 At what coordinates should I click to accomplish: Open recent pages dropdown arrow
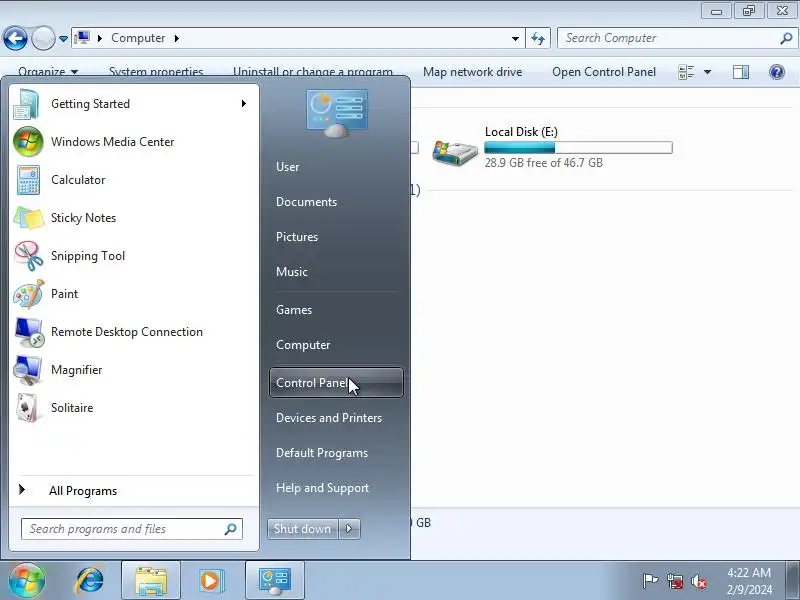tap(63, 38)
